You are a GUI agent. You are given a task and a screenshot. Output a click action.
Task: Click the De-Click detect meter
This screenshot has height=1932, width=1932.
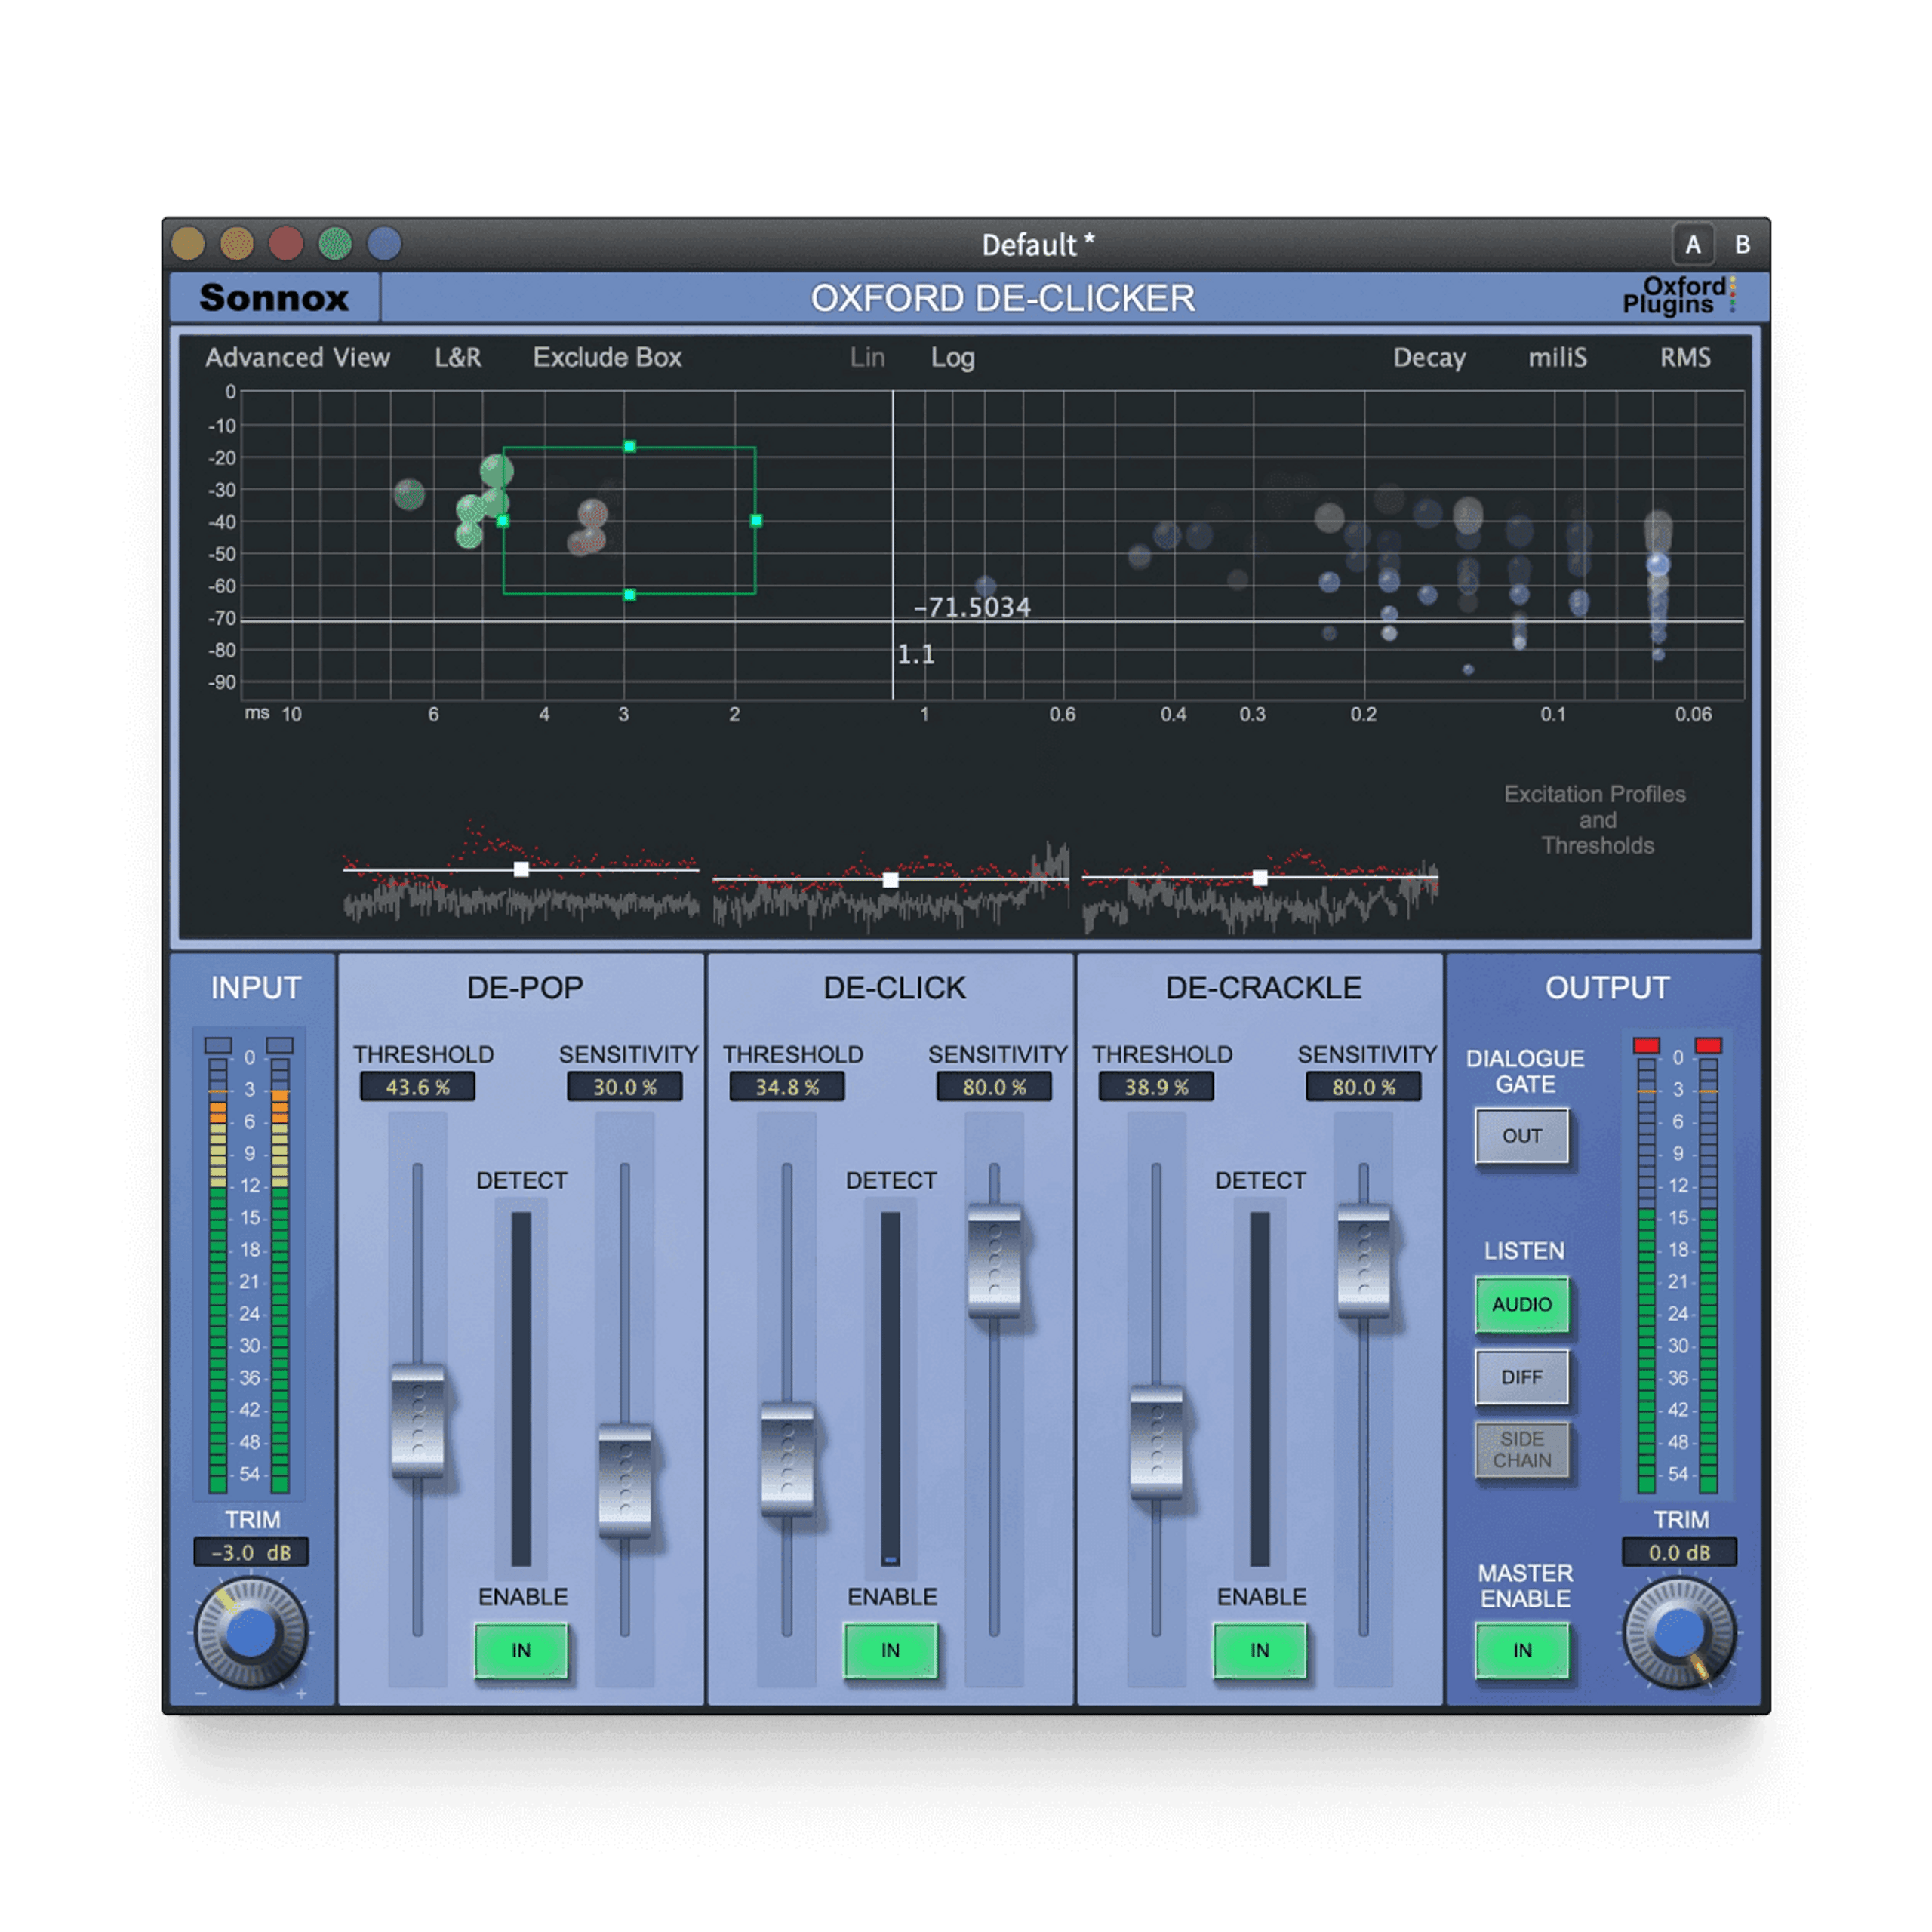[x=890, y=1389]
